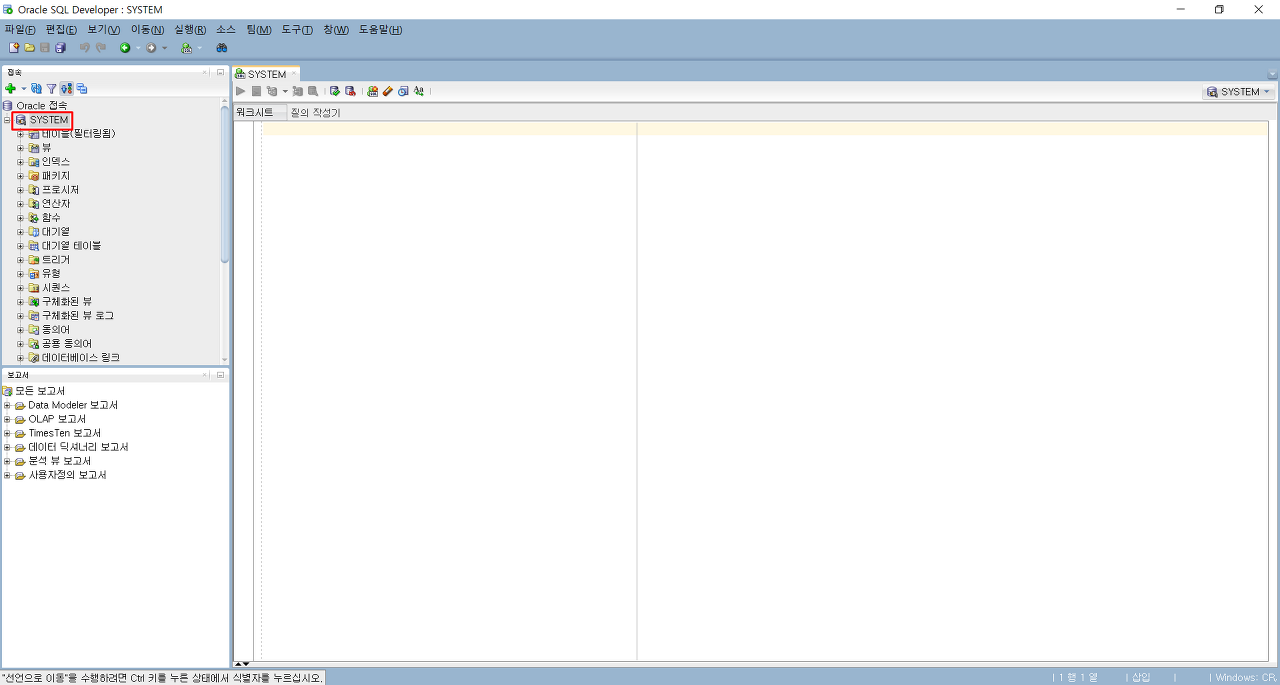Screen dimensions: 1280x685
Task: Click the Run Script icon in worksheet toolbar
Action: pyautogui.click(x=256, y=91)
